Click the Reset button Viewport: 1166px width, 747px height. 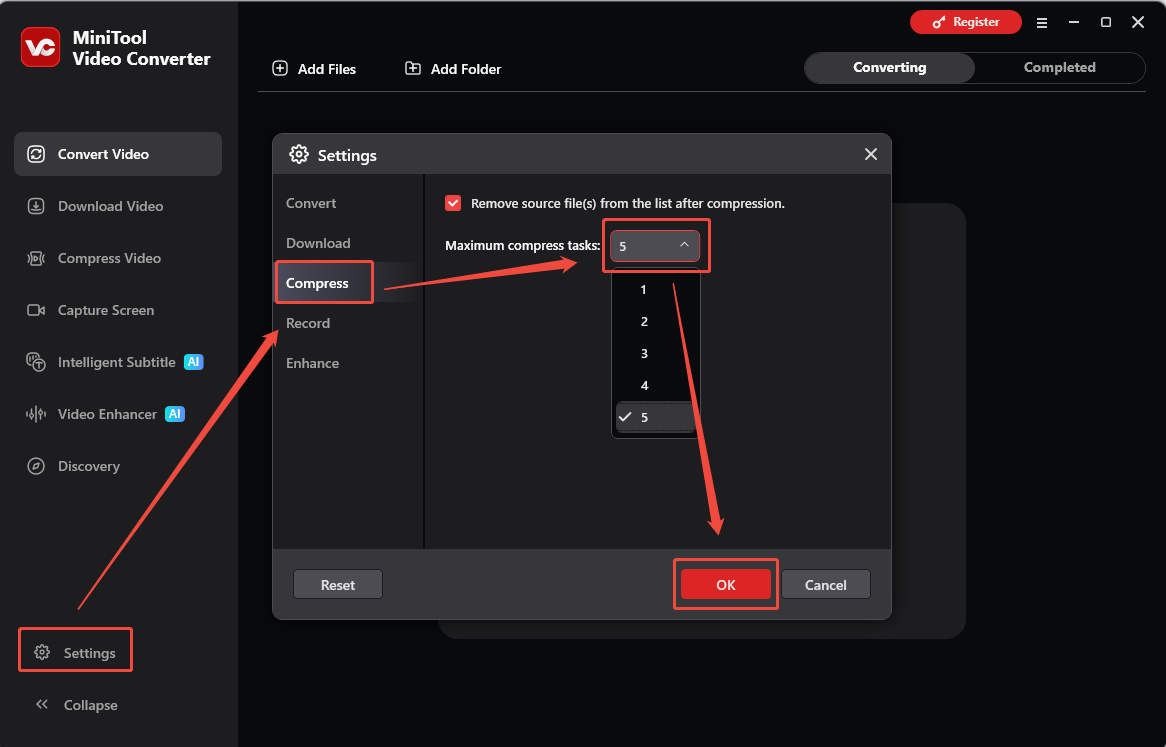coord(338,584)
